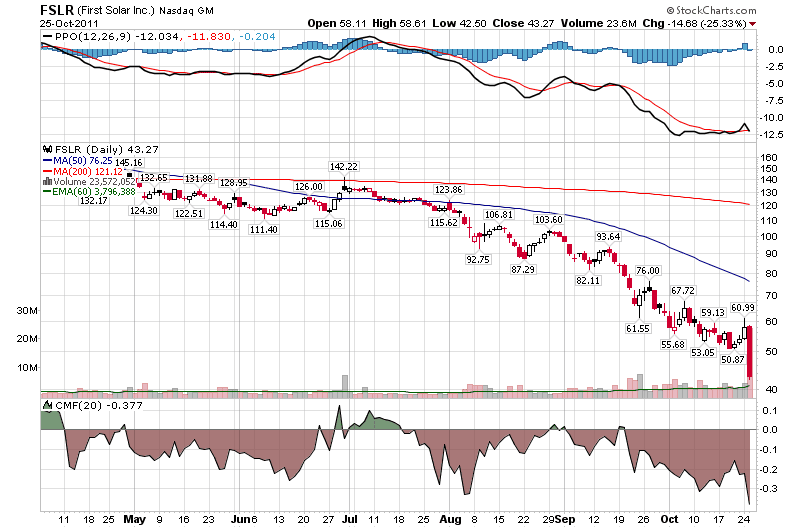800x528 pixels.
Task: Click the red down triangle beside Chg
Action: (x=753, y=24)
